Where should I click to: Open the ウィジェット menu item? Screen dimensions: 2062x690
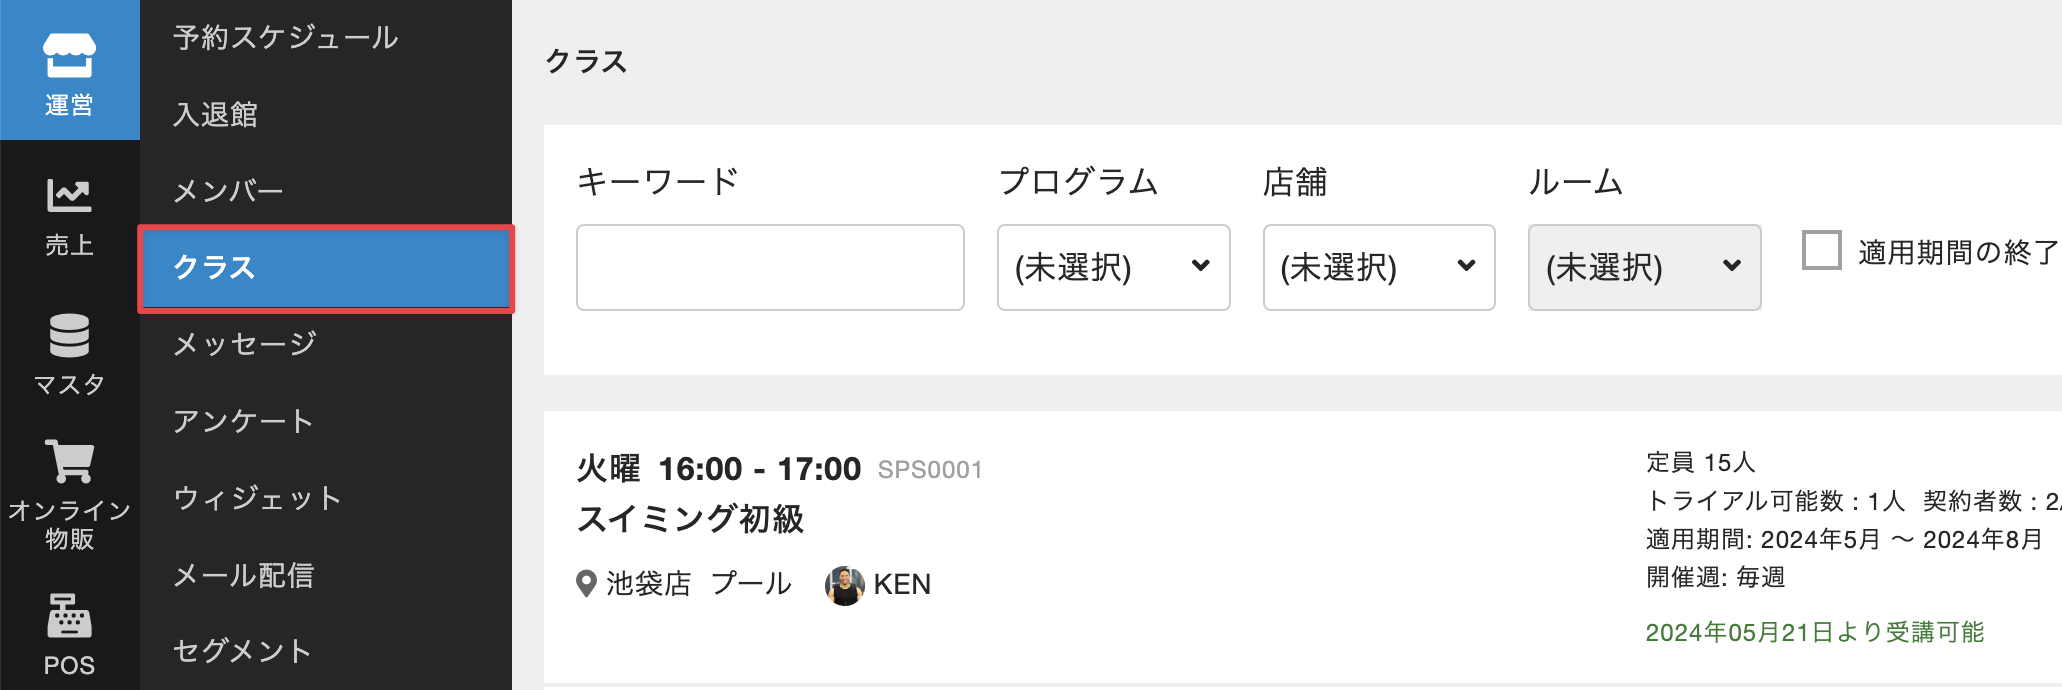pos(257,498)
